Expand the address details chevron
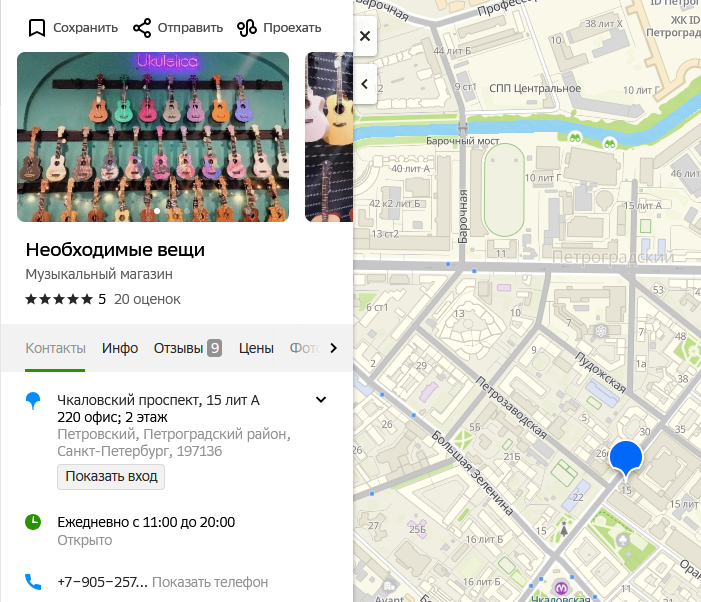This screenshot has height=602, width=701. [x=321, y=400]
